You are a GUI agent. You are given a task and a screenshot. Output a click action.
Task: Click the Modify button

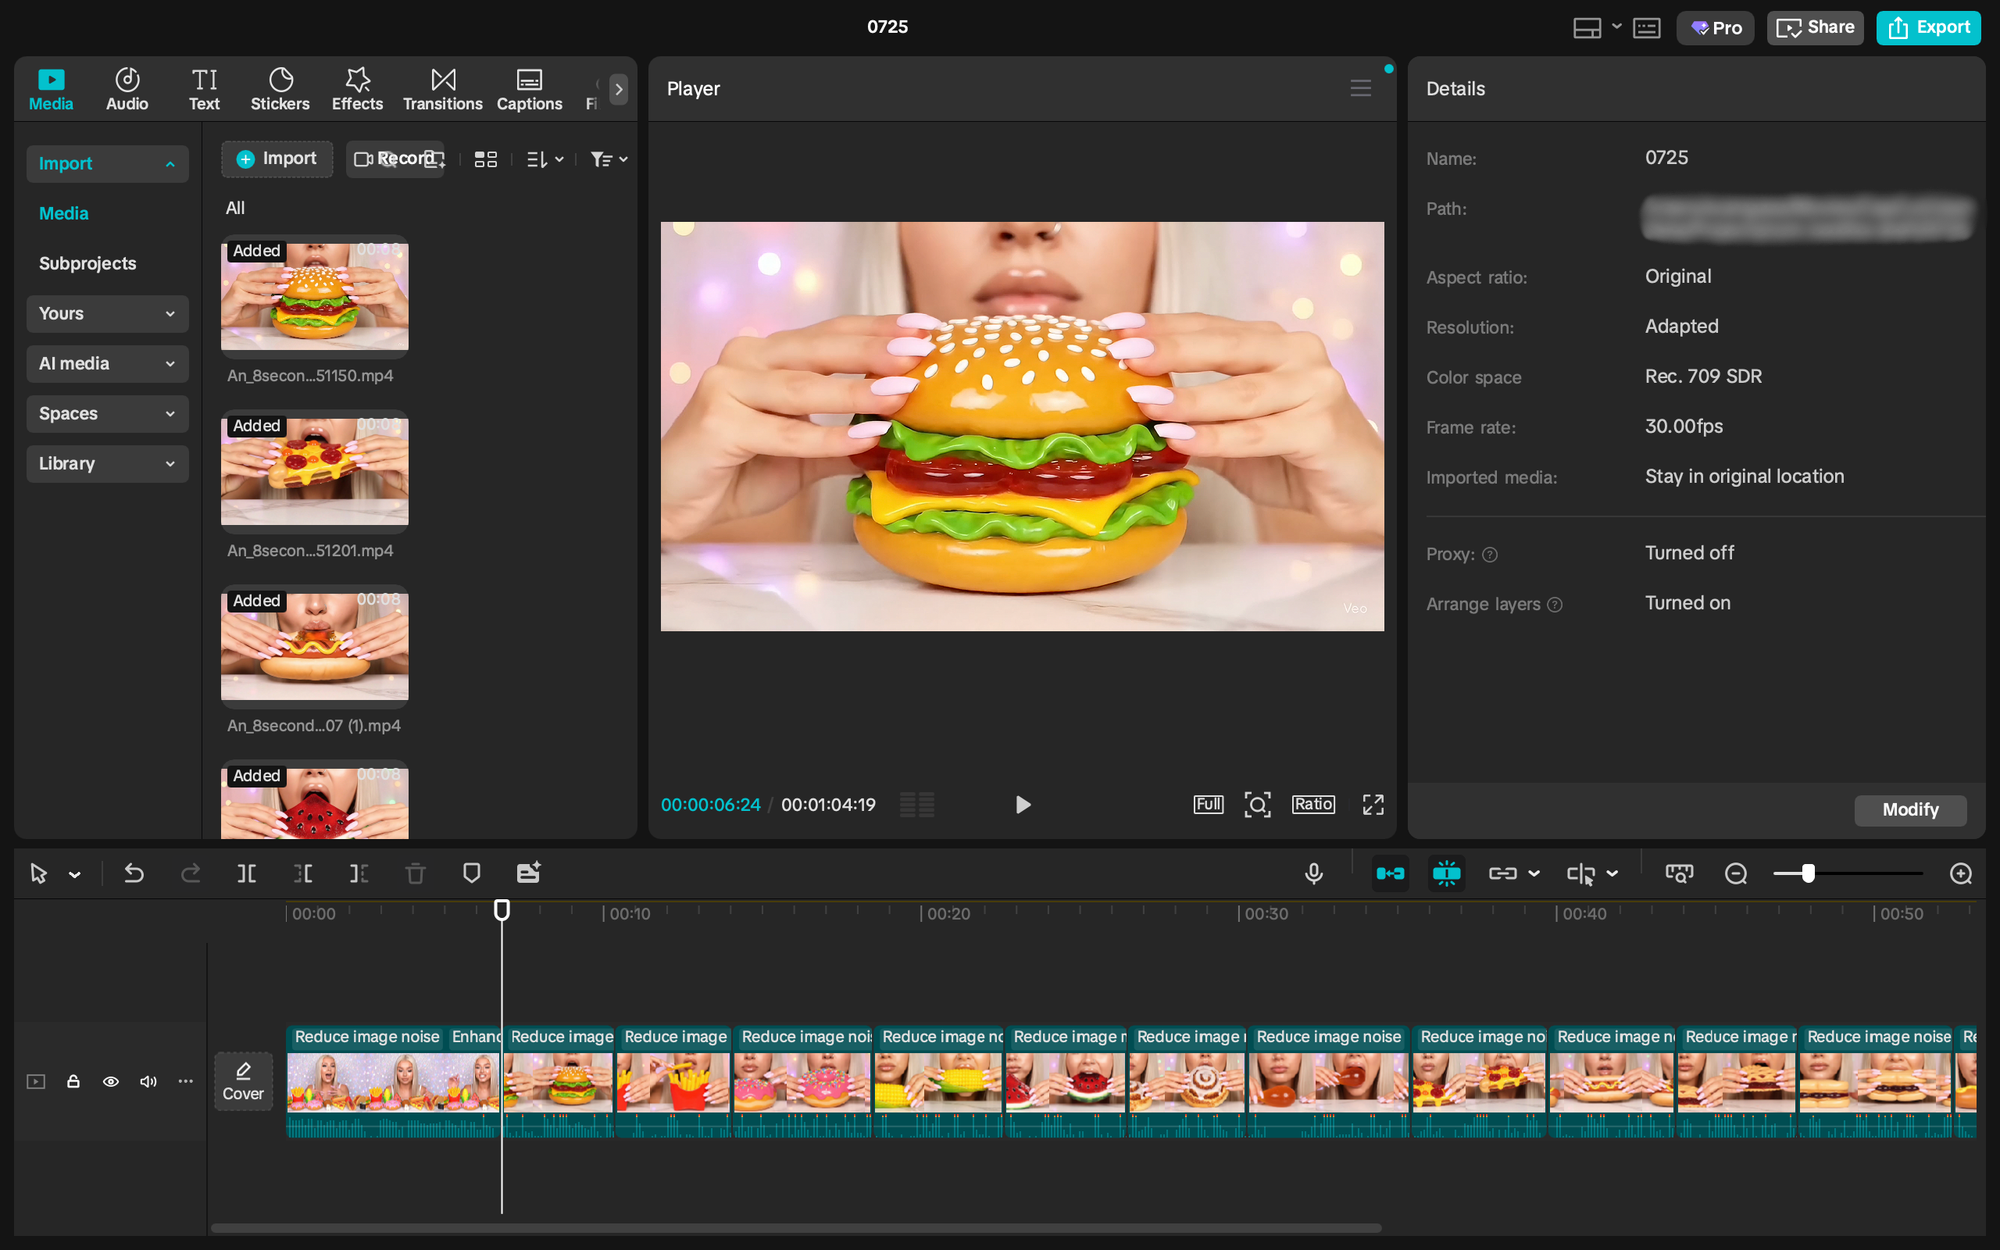1910,810
